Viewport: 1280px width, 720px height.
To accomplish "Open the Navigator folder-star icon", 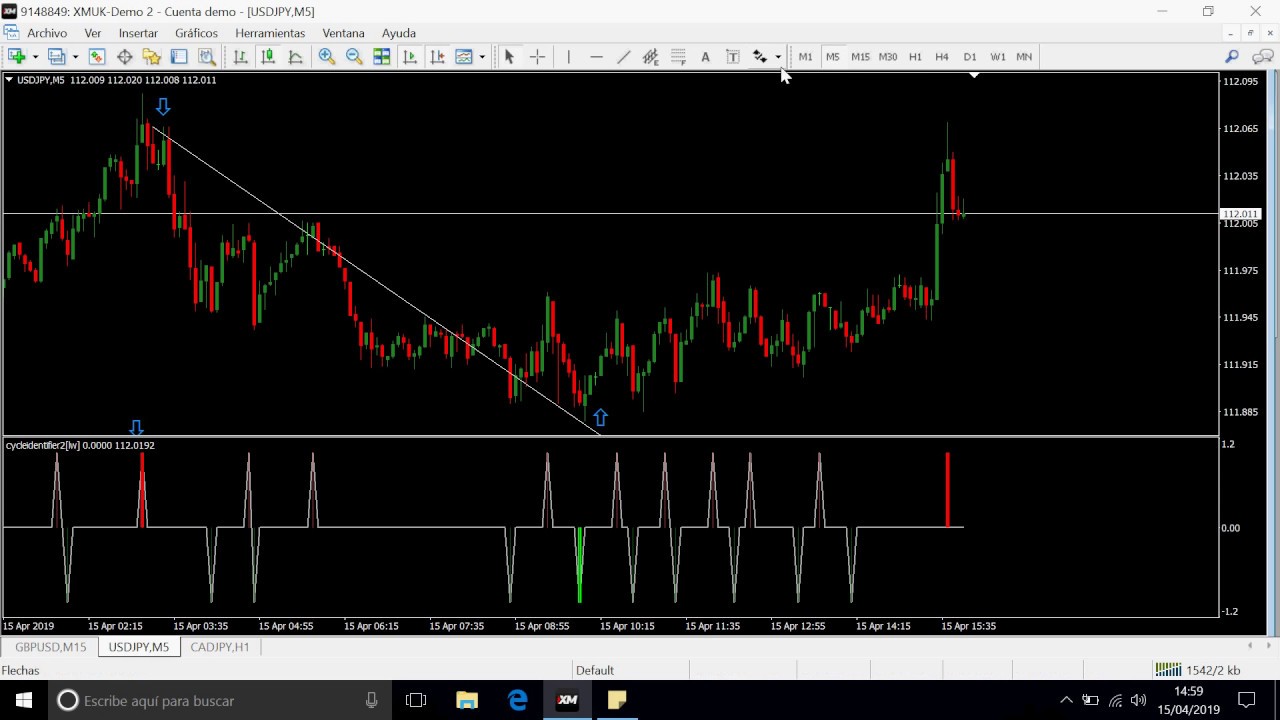I will click(152, 57).
